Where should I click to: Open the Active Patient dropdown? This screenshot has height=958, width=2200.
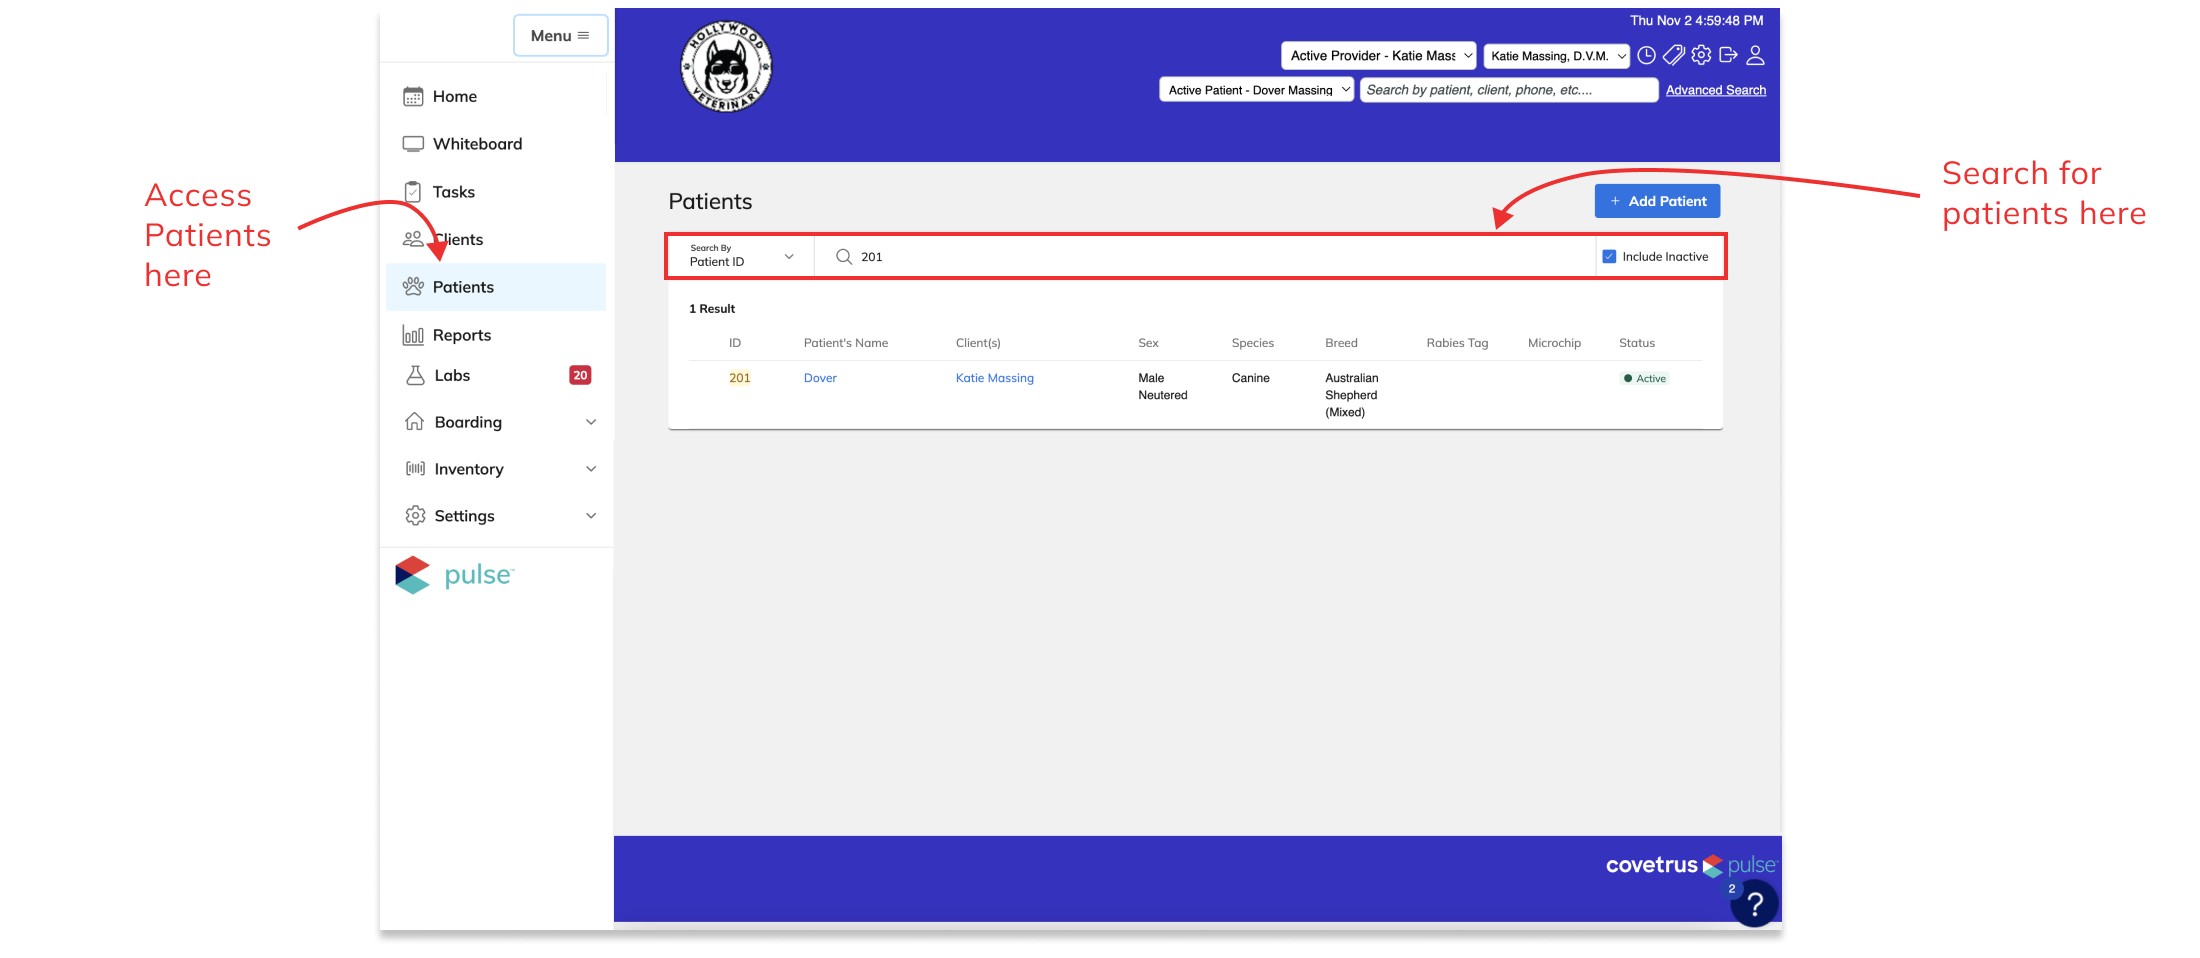(1257, 90)
